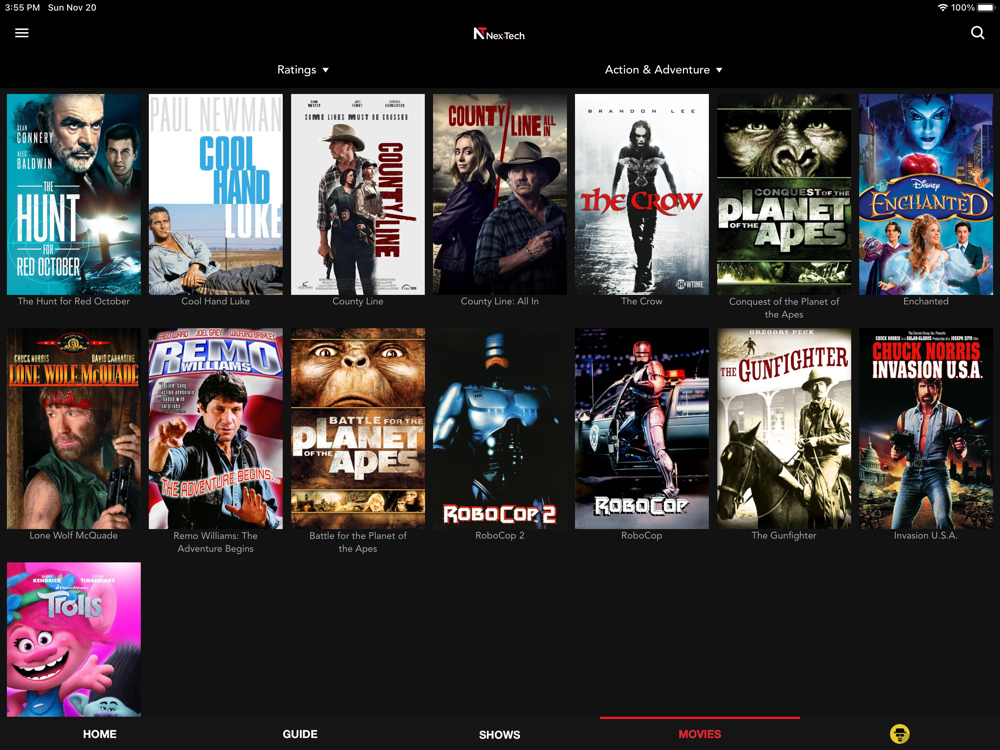Expand the Action & Adventure genre dropdown

pyautogui.click(x=663, y=70)
